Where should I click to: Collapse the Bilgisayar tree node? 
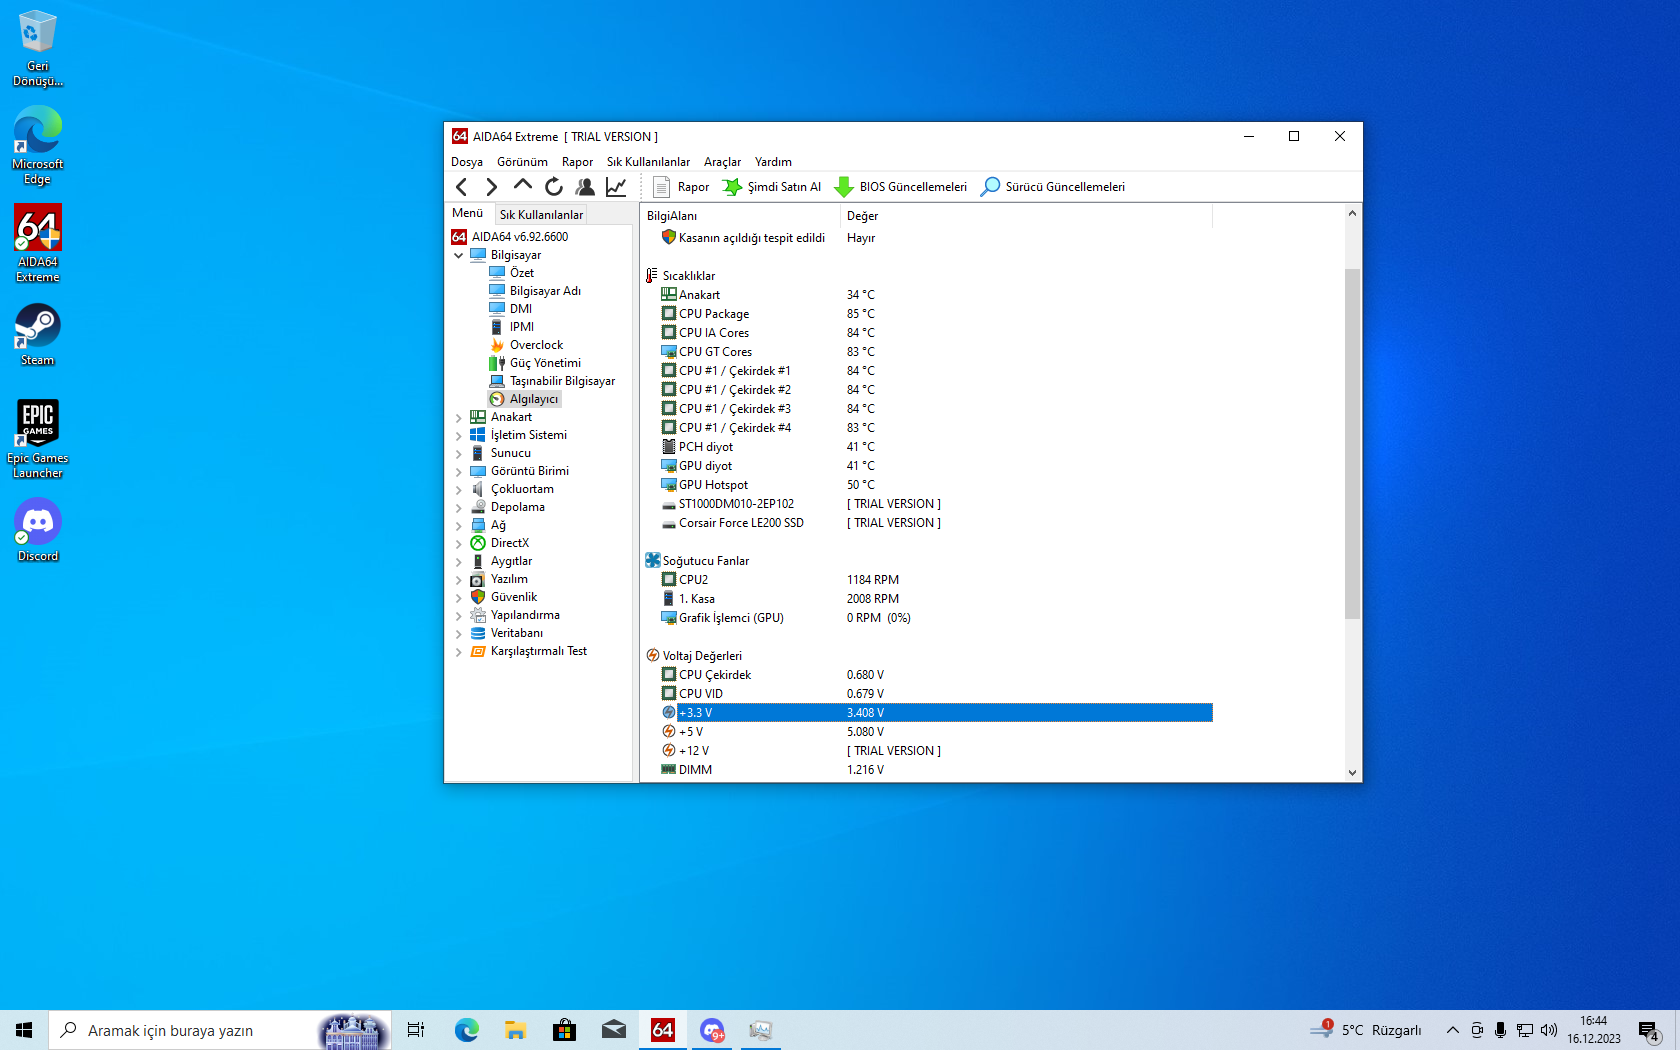(459, 256)
